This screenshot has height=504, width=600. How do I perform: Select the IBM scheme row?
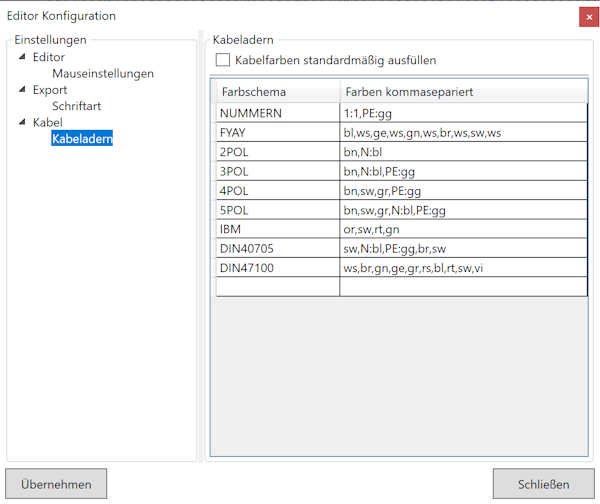point(277,229)
